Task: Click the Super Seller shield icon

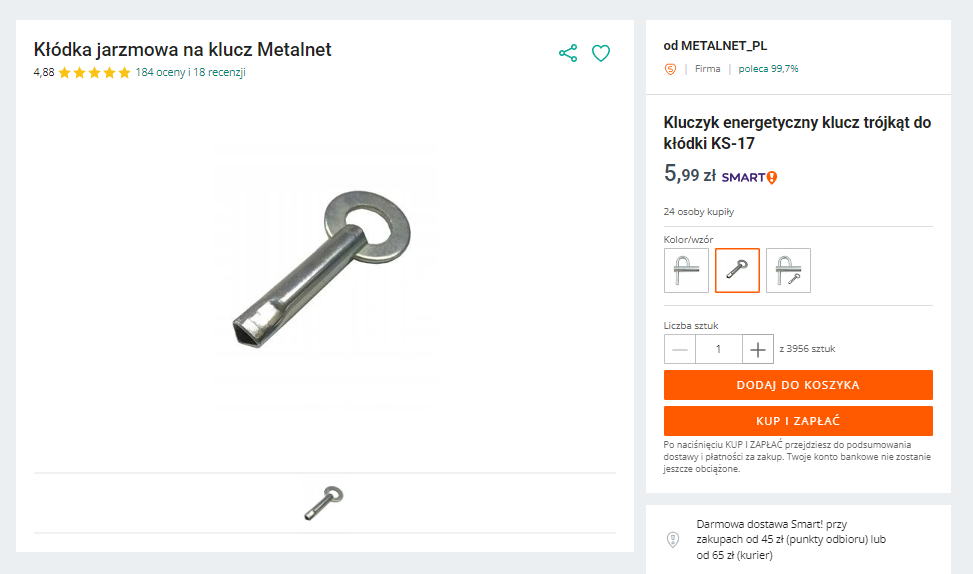Action: click(670, 69)
